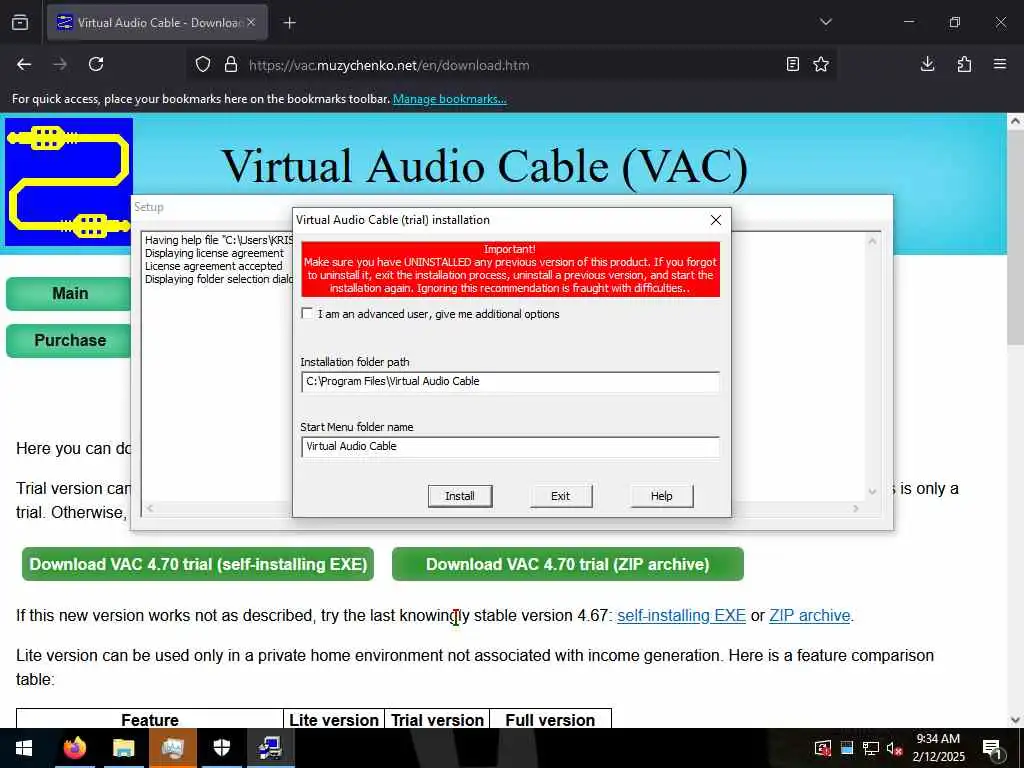Select the setup installer taskbar icon
This screenshot has height=768, width=1024.
click(270, 748)
